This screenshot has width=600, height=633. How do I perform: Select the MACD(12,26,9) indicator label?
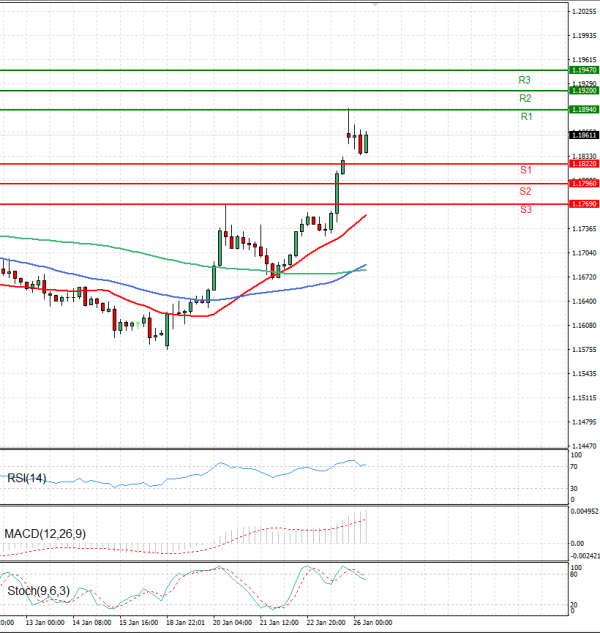click(45, 534)
